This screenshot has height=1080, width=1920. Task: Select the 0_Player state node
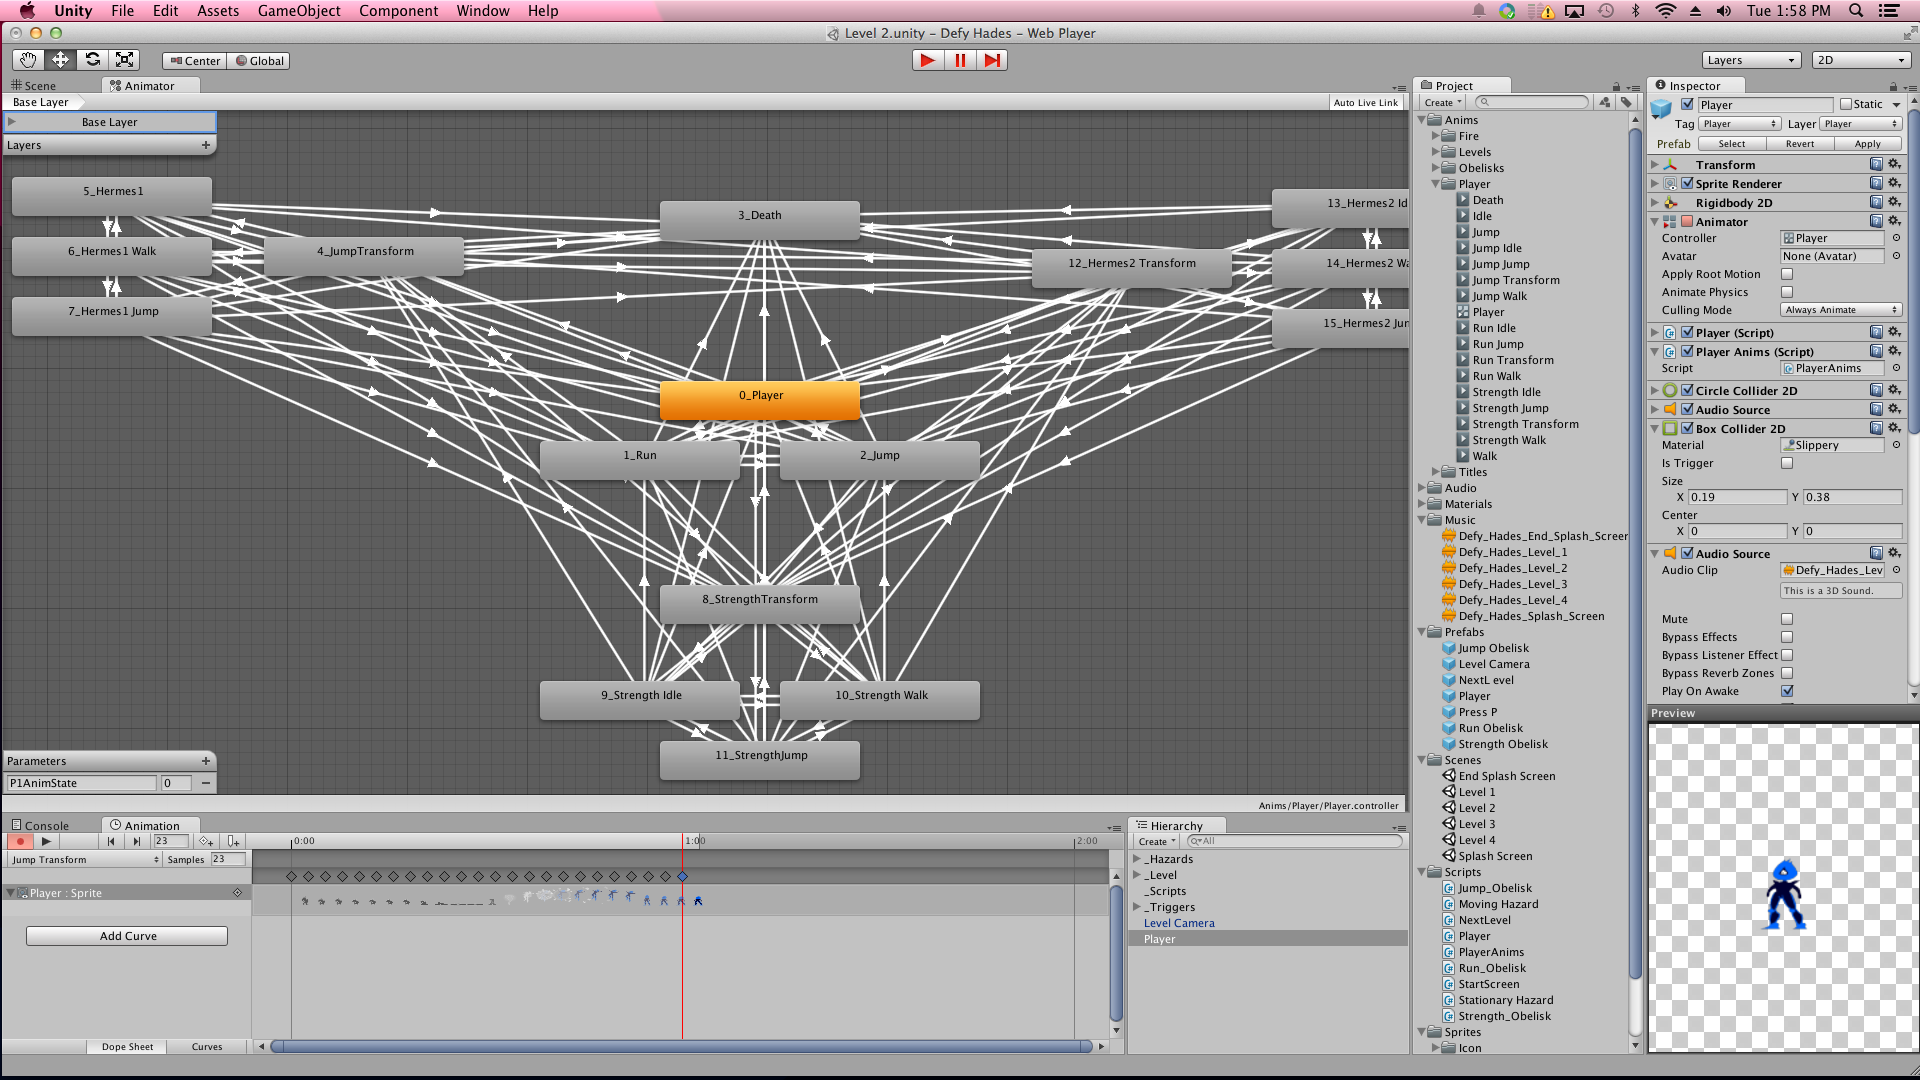pos(760,398)
